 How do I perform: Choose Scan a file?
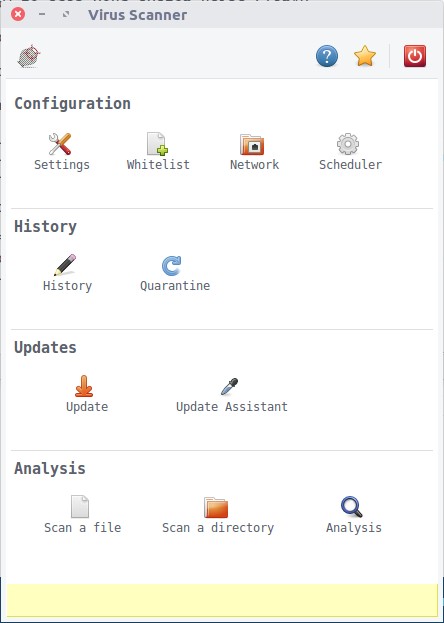(82, 515)
